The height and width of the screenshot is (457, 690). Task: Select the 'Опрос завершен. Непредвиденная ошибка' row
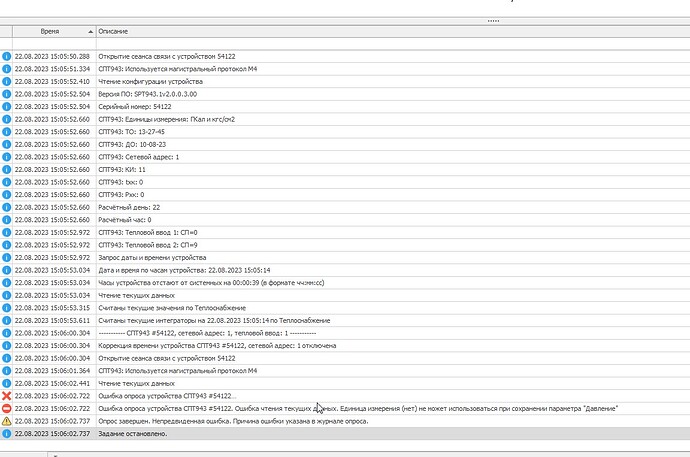tap(250, 421)
